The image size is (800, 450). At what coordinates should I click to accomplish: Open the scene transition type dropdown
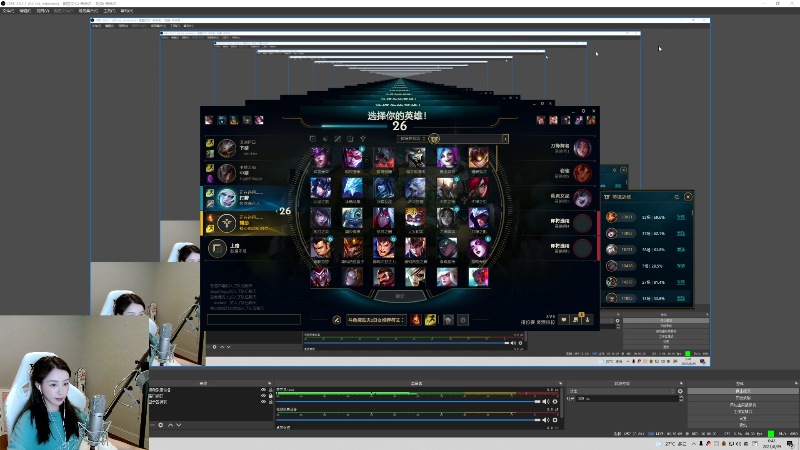621,391
